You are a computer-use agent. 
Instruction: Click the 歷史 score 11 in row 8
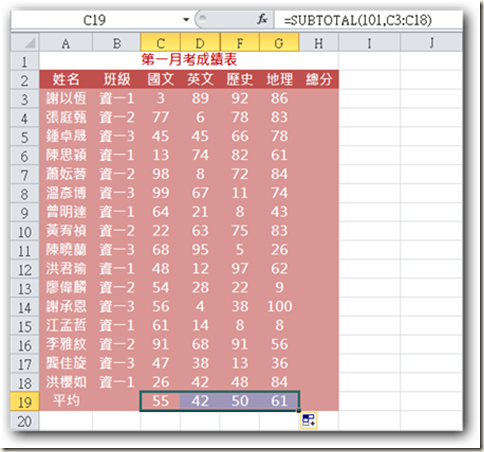point(240,193)
